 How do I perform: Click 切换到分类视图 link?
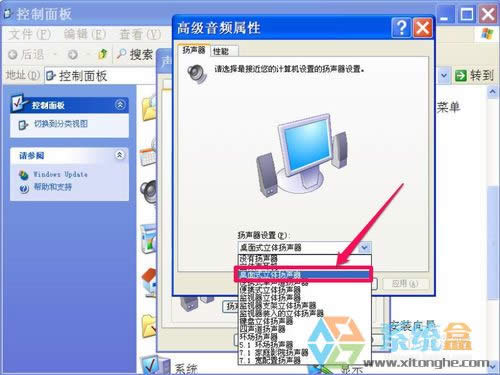[x=61, y=124]
